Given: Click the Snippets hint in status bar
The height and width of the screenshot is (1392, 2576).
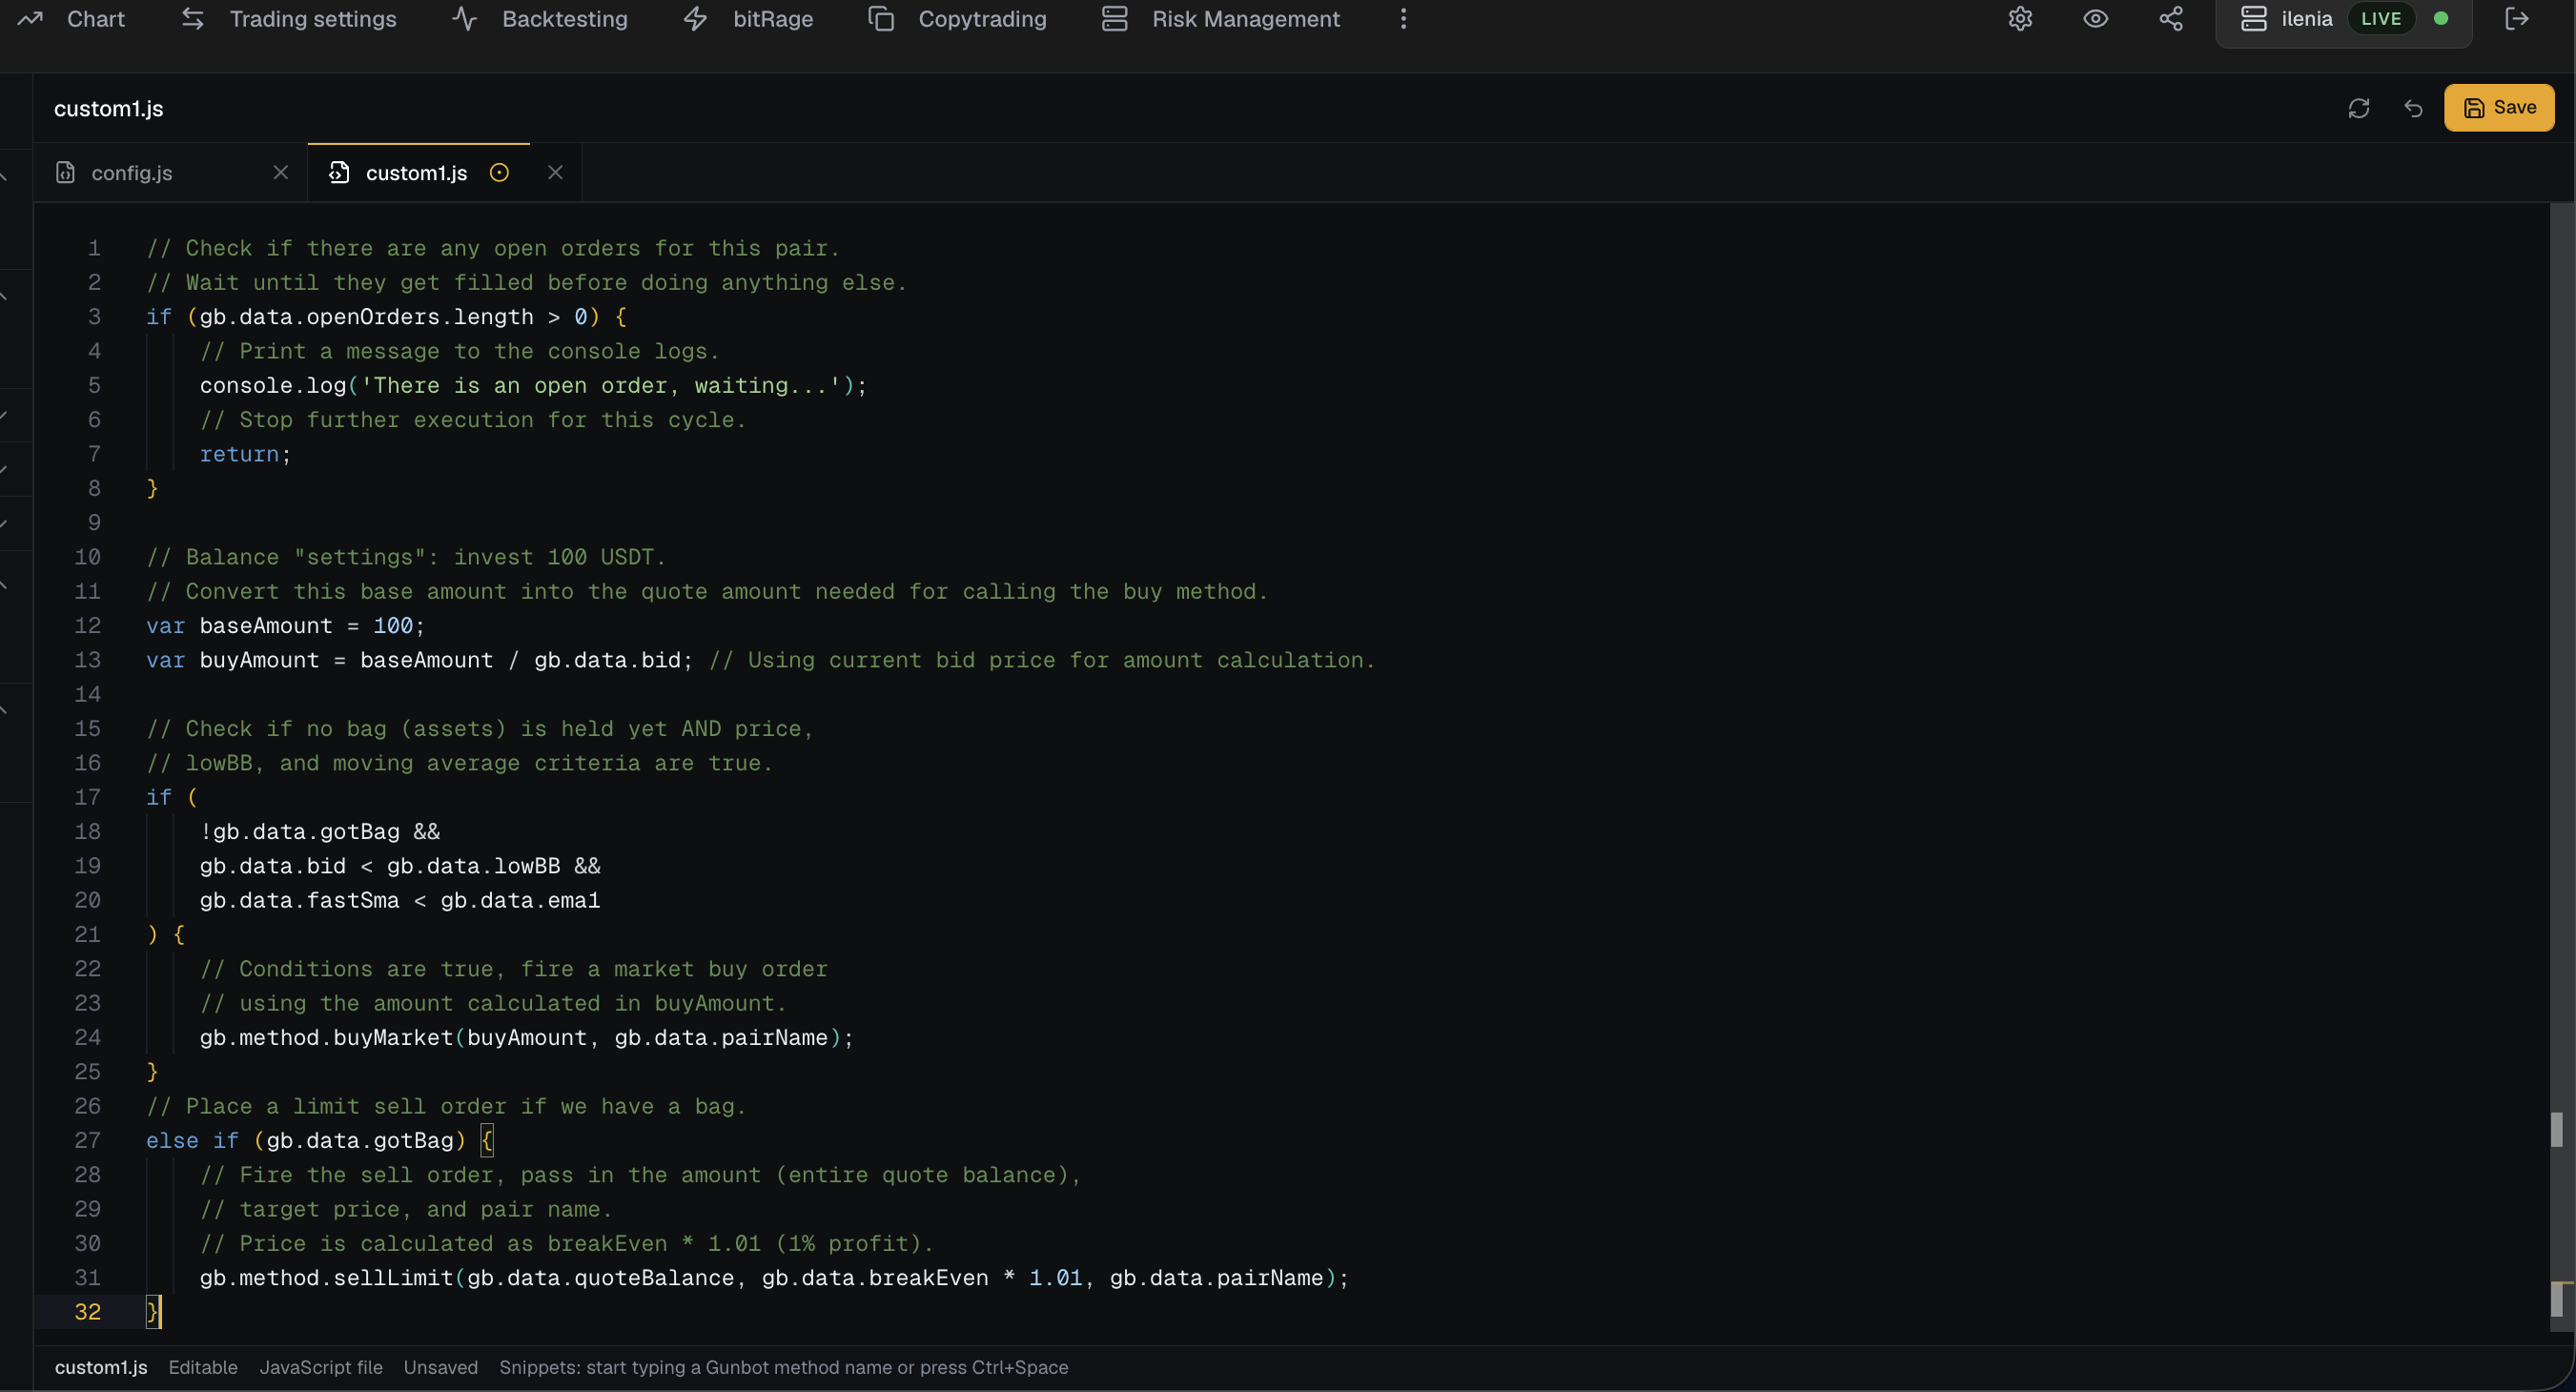Looking at the screenshot, I should [784, 1368].
